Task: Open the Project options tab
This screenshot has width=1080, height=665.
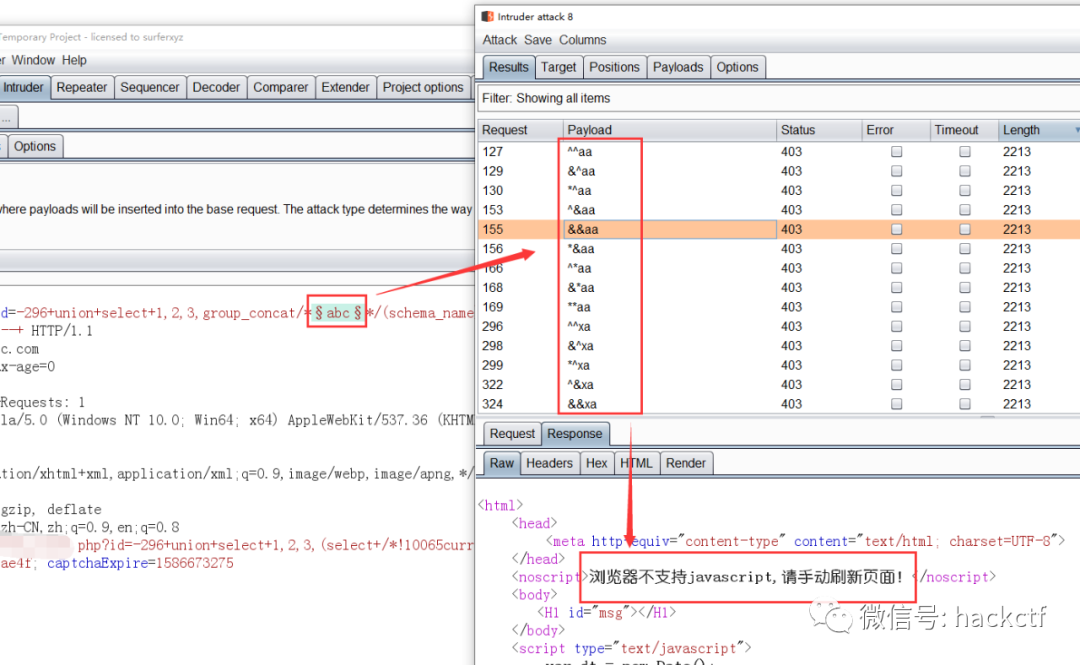Action: click(x=423, y=88)
